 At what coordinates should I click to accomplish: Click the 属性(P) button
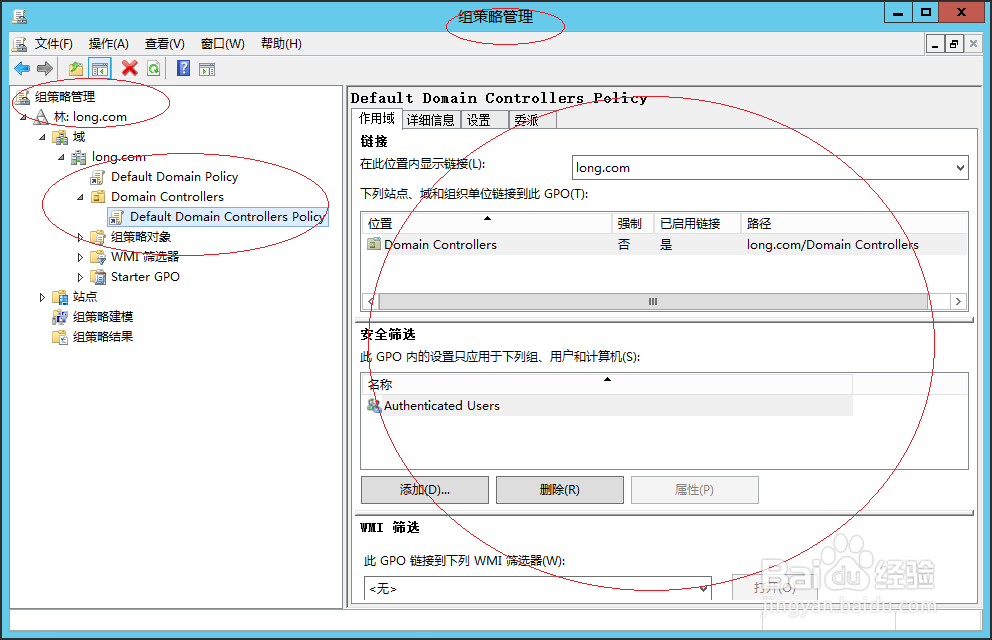click(x=695, y=489)
